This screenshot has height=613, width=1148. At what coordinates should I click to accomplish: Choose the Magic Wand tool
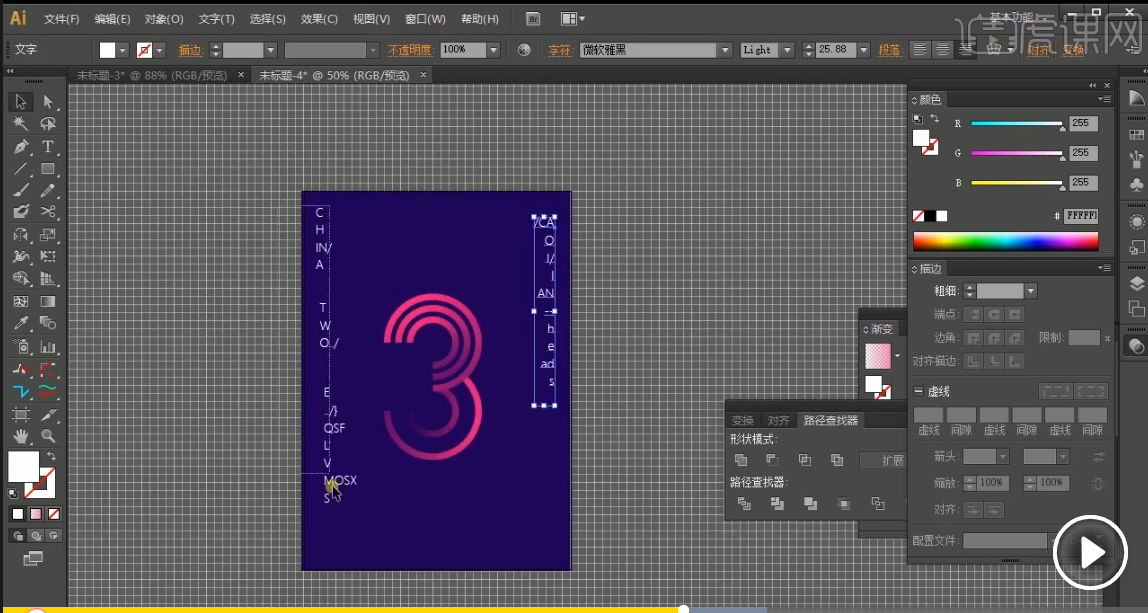point(21,124)
